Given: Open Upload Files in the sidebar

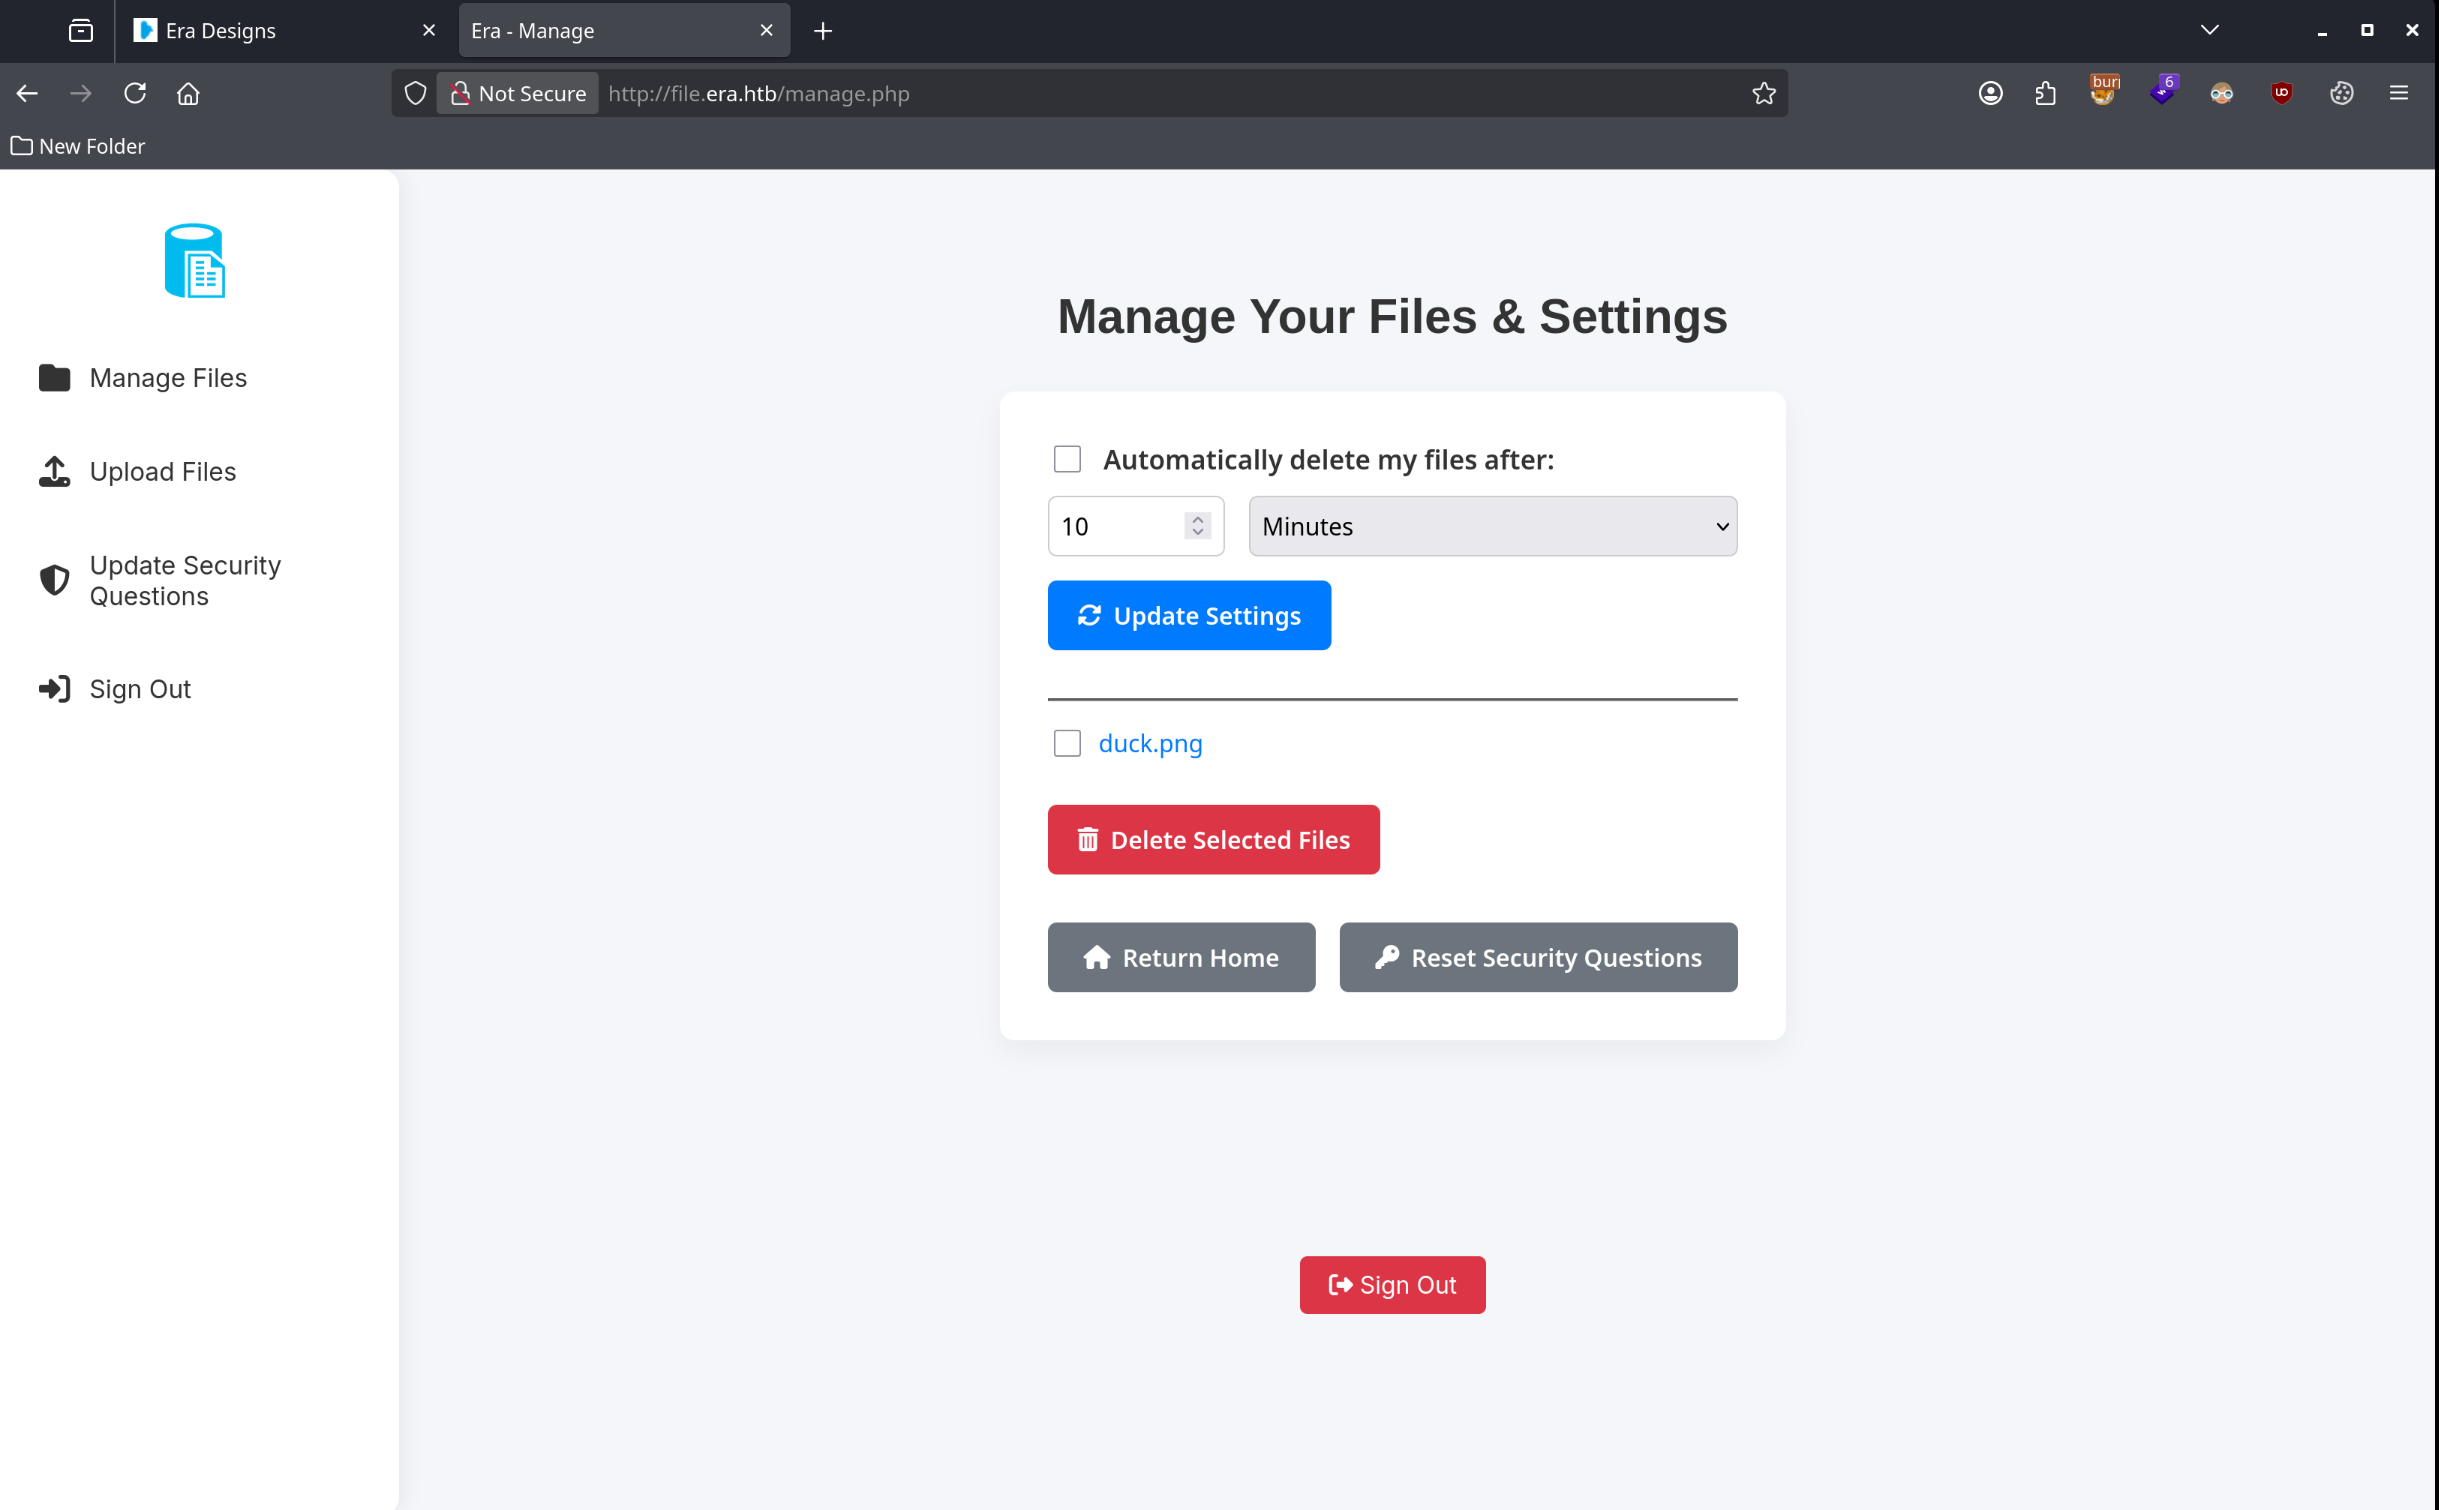Looking at the screenshot, I should click(163, 472).
